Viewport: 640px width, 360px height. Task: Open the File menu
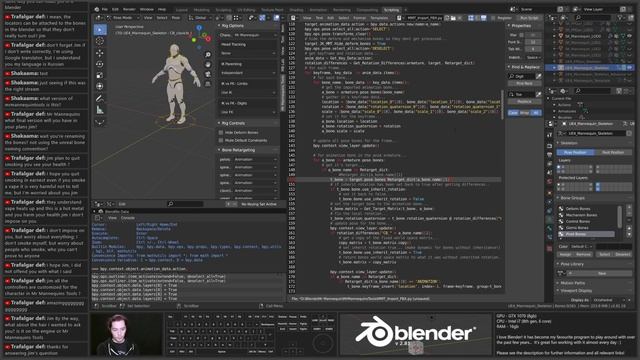click(x=105, y=9)
